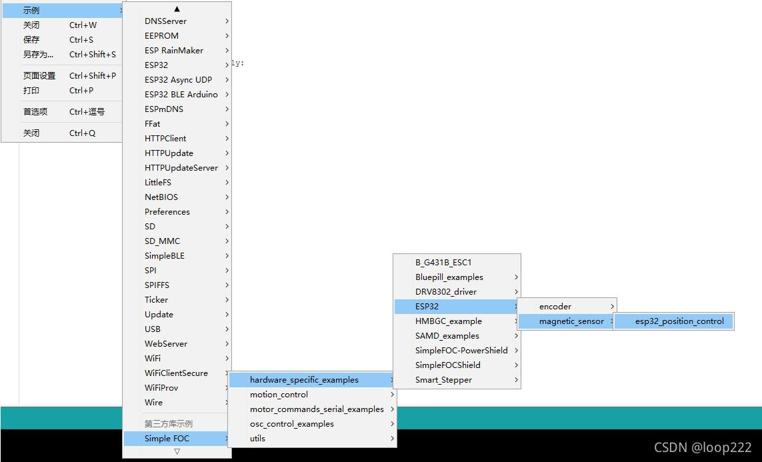Open SimpleBLE examples
Viewport: 762px width, 462px height.
pyautogui.click(x=177, y=256)
